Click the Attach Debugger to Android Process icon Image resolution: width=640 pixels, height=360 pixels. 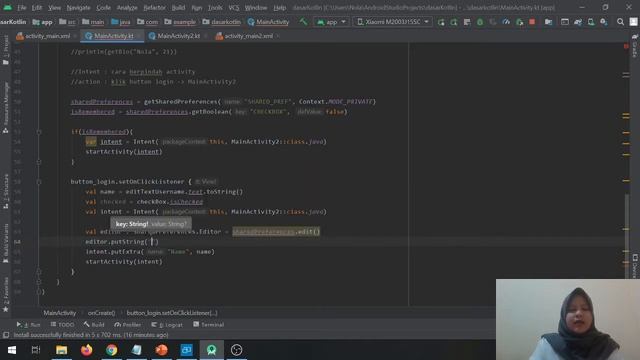519,22
